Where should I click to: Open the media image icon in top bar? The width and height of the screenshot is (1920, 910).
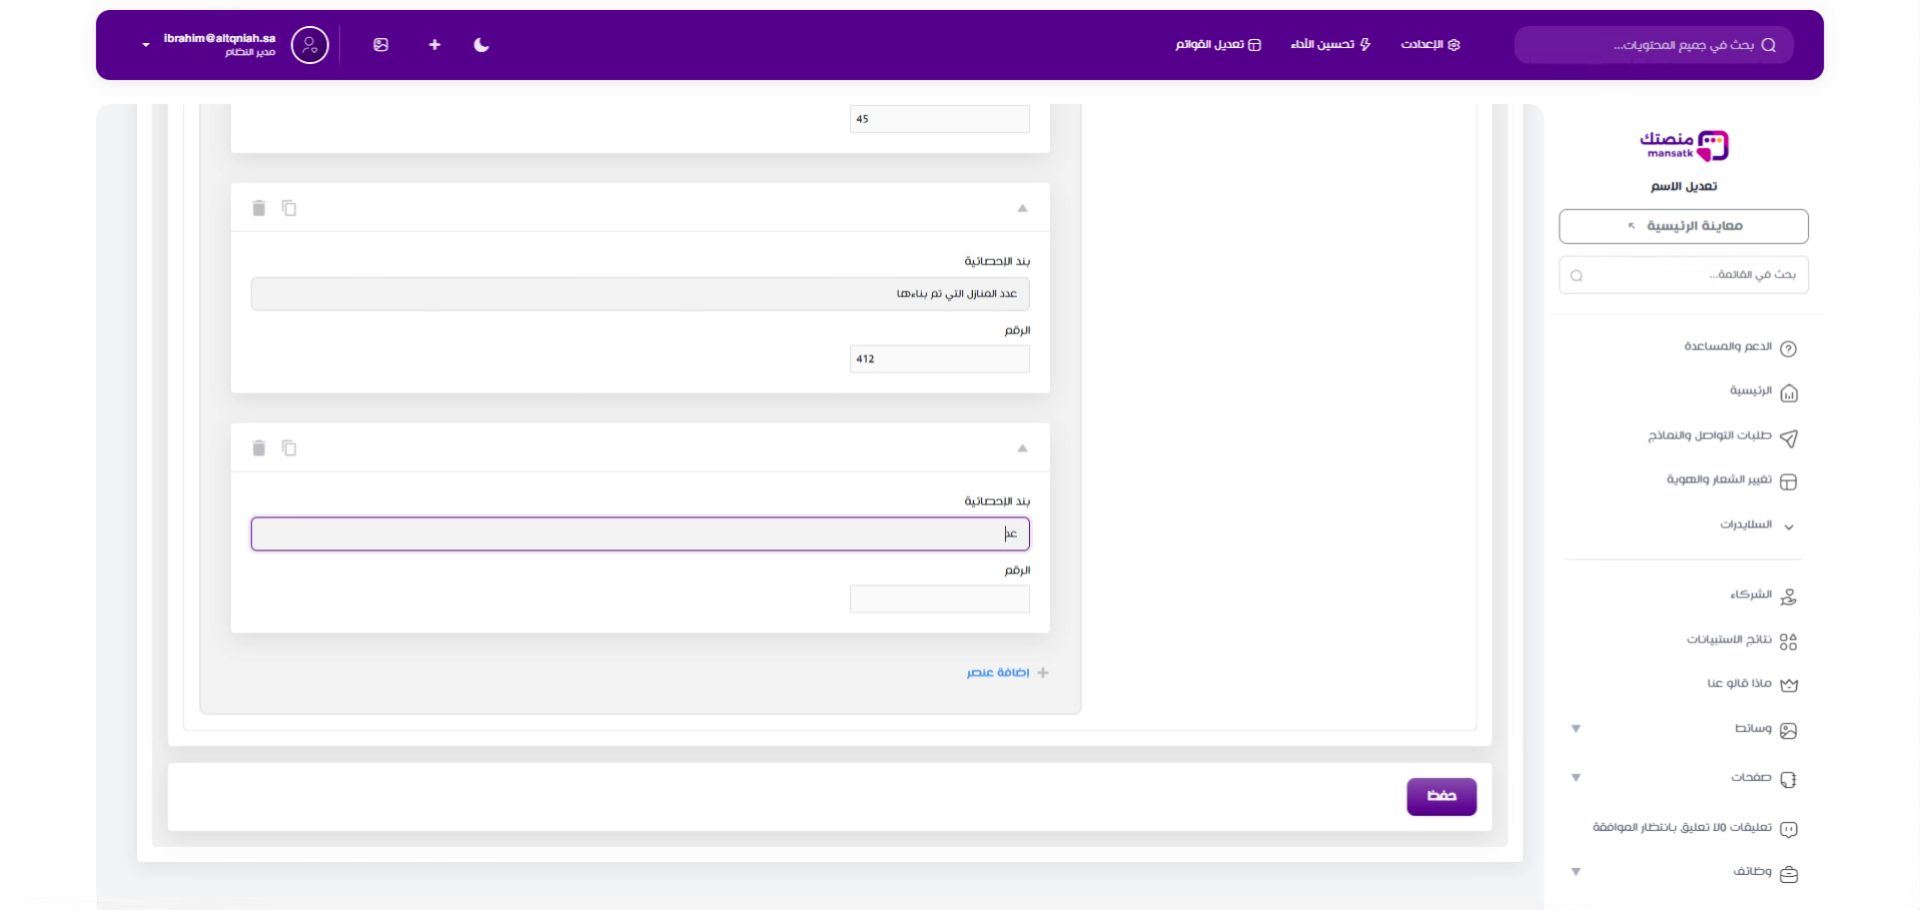coord(381,45)
